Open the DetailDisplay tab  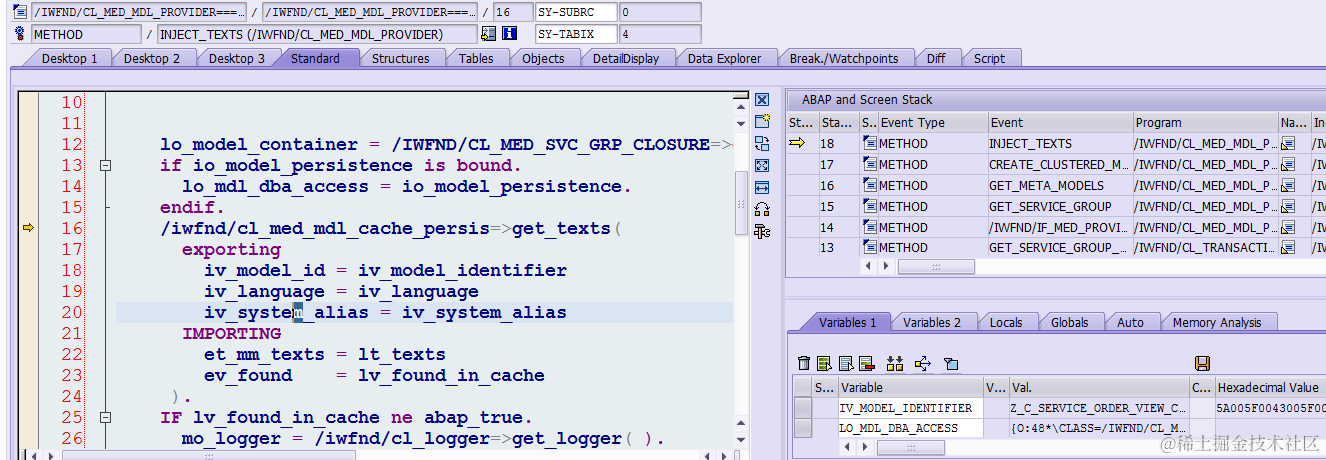coord(626,58)
